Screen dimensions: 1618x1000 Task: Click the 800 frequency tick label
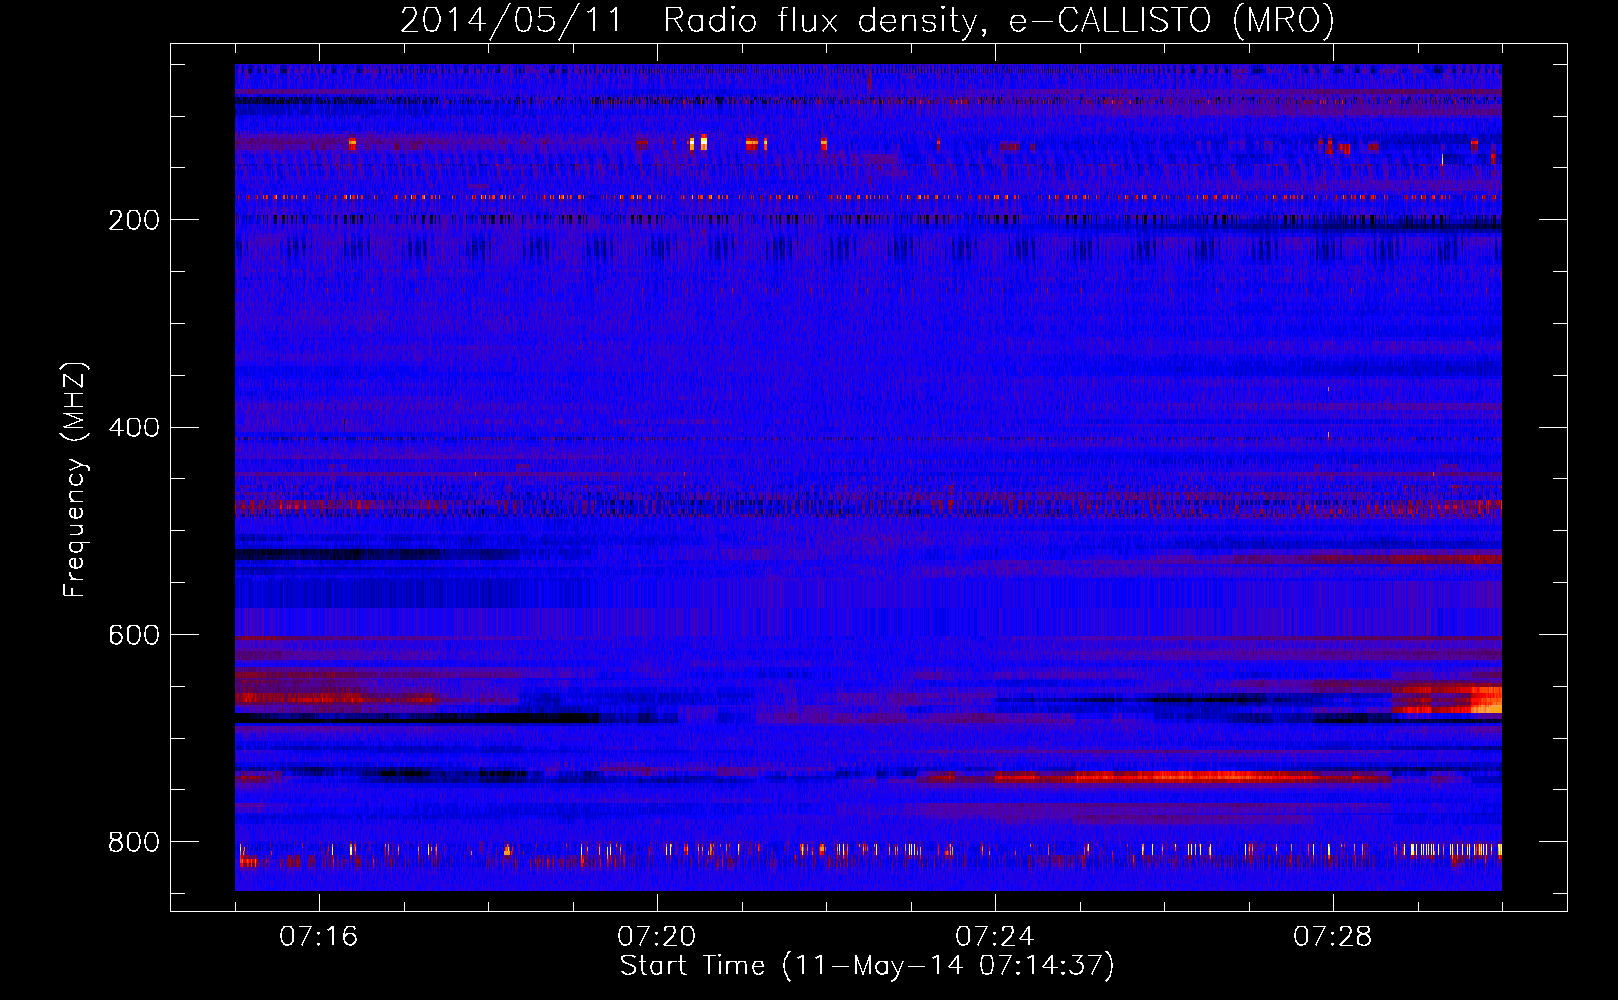pyautogui.click(x=134, y=843)
